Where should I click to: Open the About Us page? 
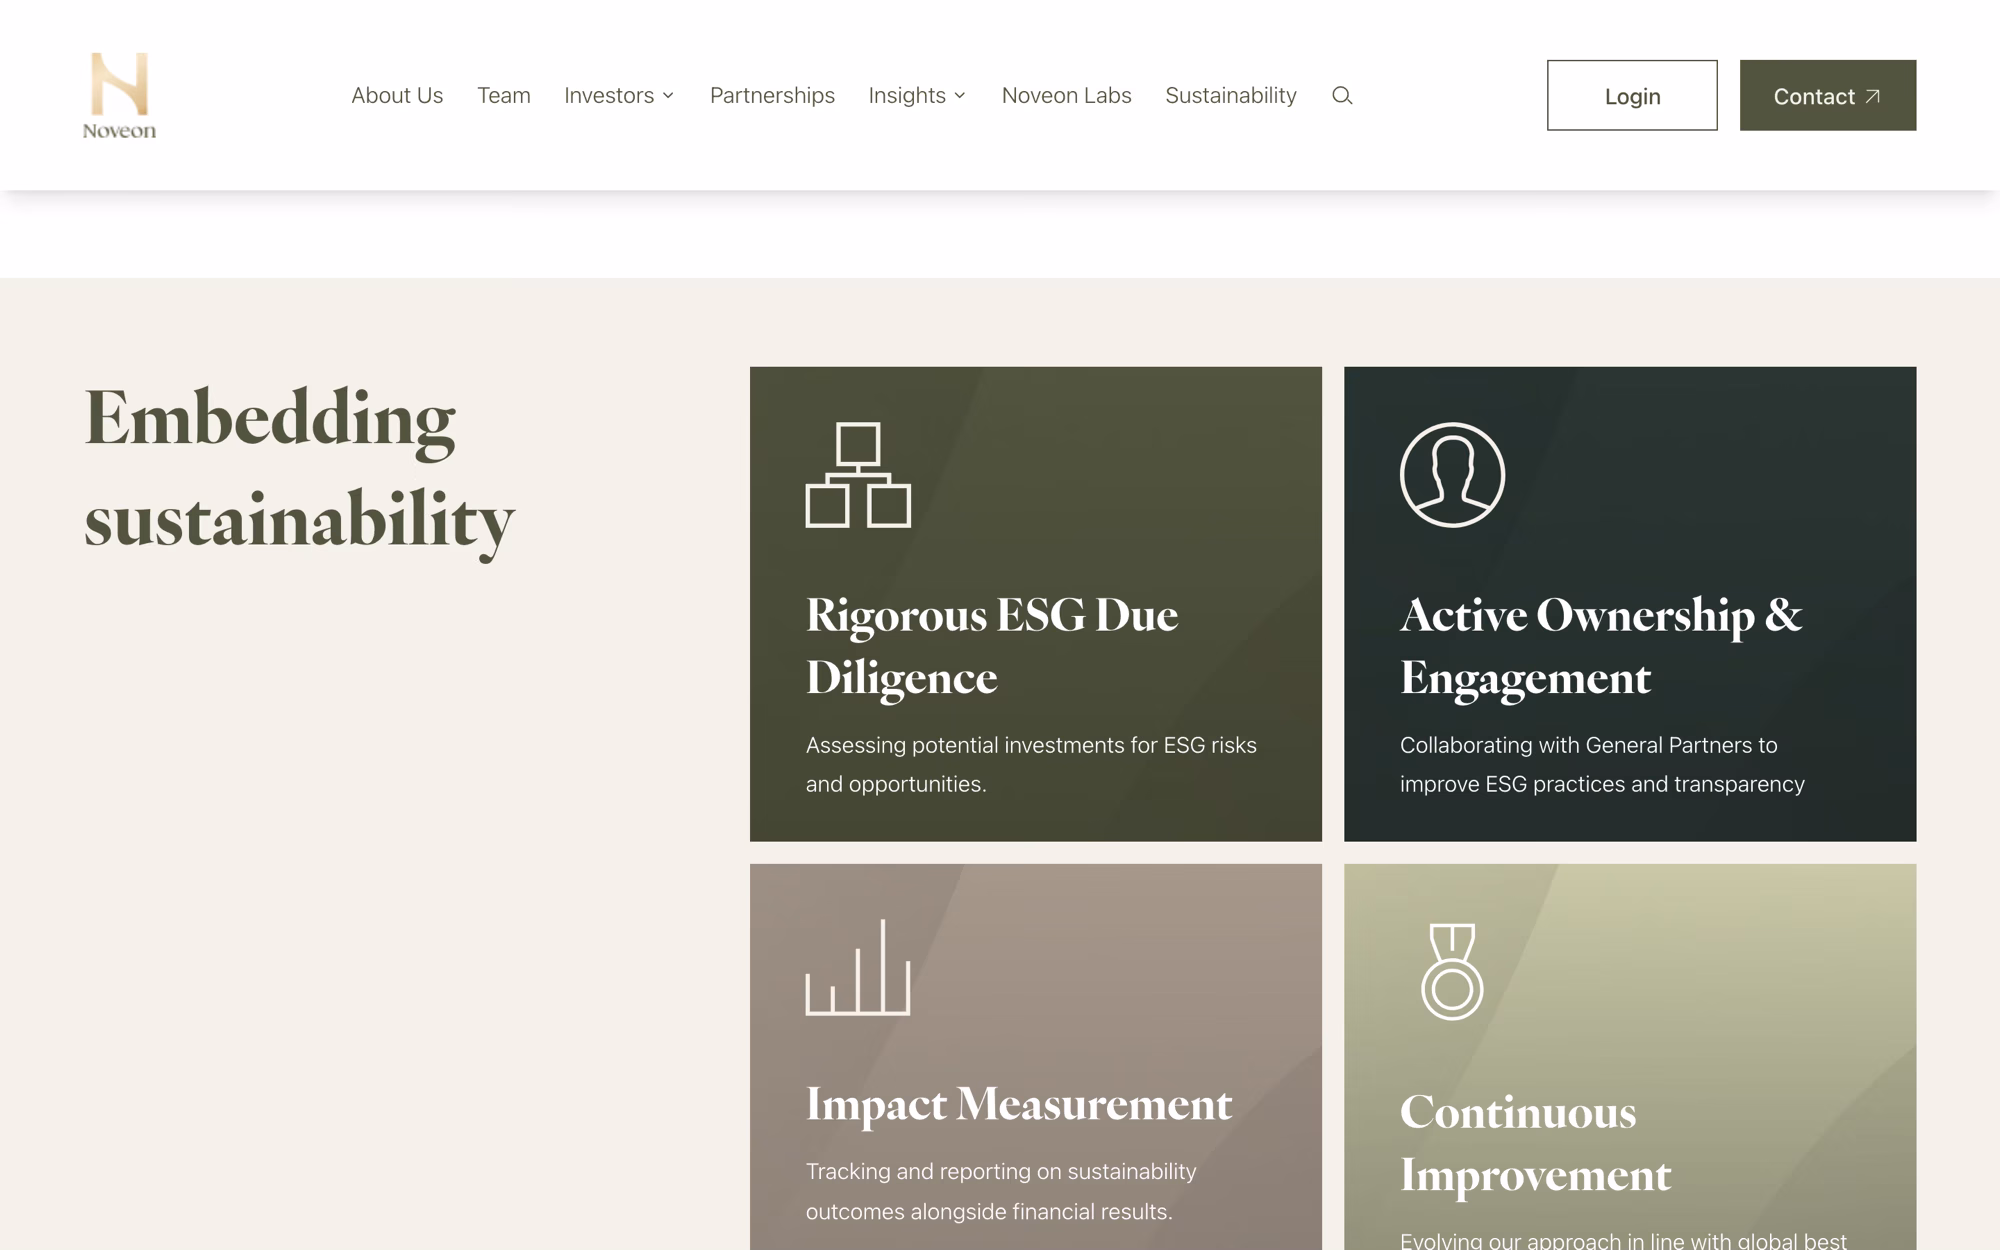pos(397,95)
